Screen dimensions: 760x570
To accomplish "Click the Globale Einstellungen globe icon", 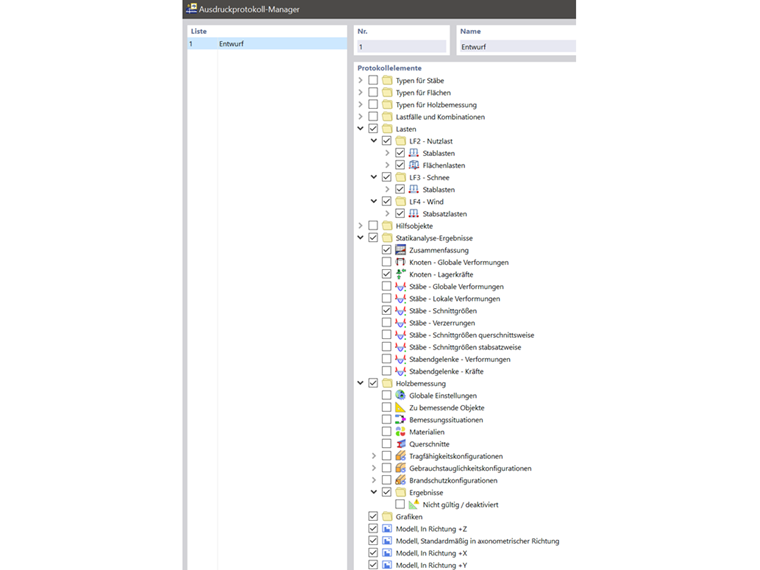I will (400, 396).
